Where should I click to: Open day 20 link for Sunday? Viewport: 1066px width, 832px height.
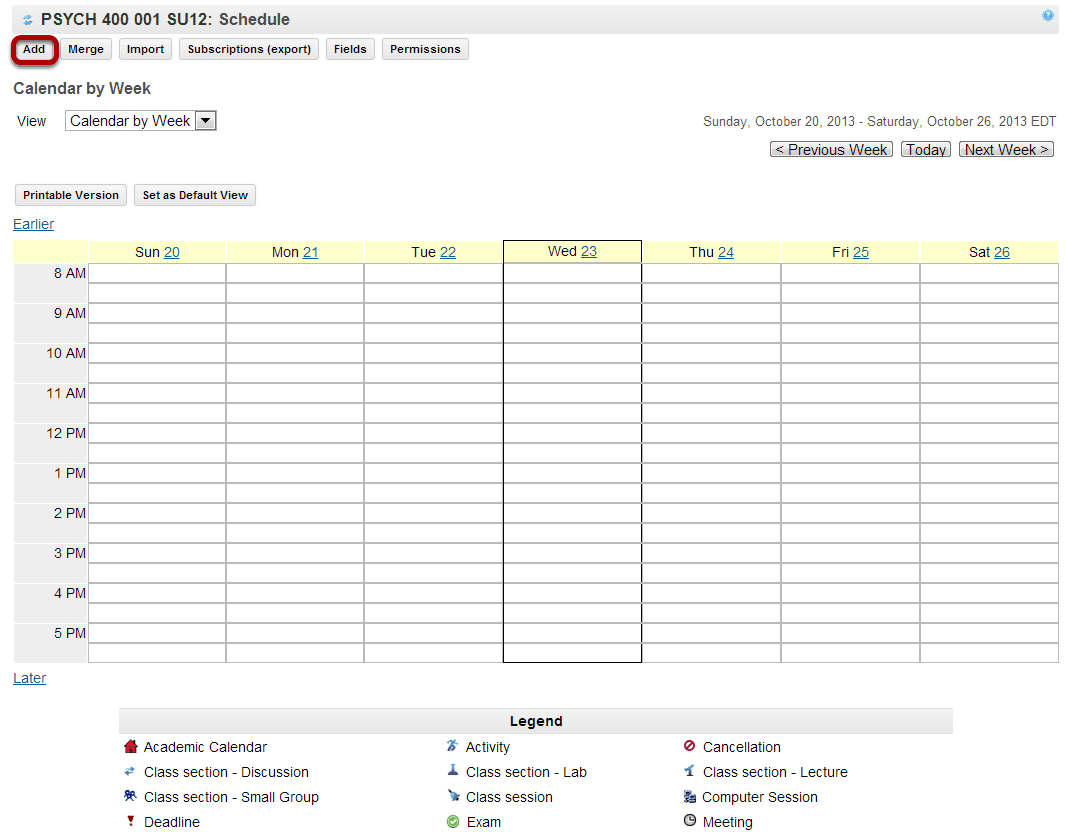172,252
